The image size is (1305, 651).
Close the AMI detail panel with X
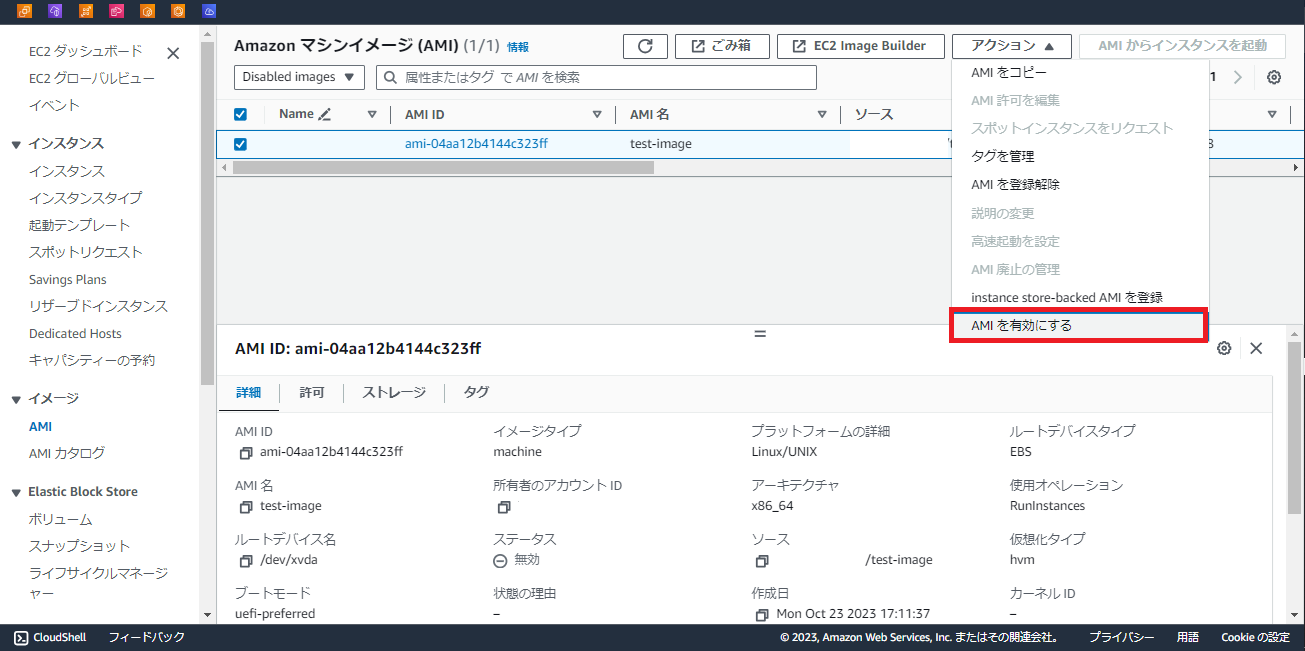1256,348
